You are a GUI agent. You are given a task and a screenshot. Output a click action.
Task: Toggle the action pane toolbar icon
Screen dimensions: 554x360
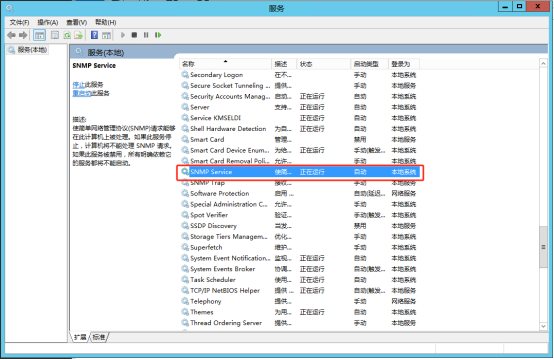pos(106,35)
